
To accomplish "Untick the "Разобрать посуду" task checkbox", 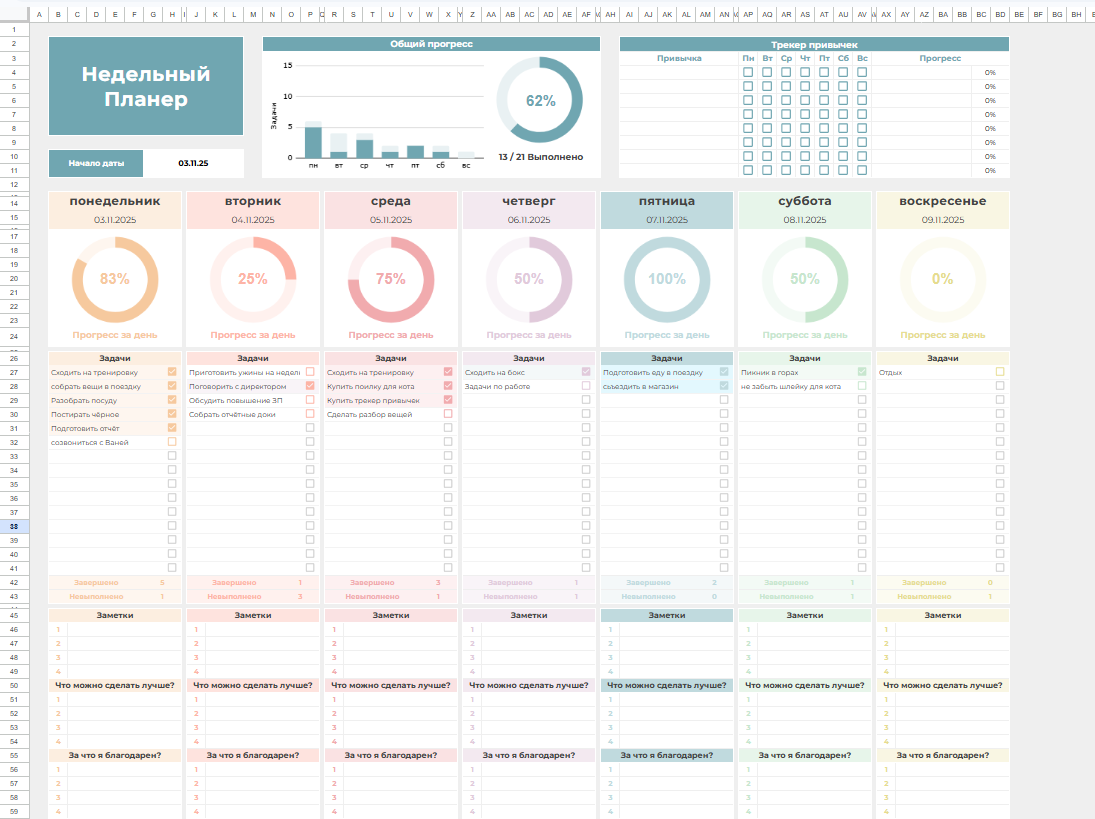I will [x=172, y=400].
